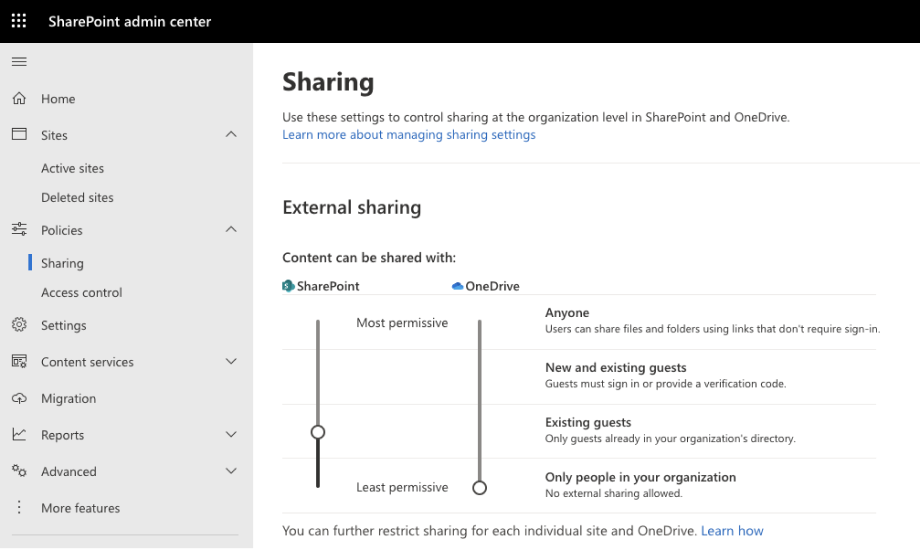Image resolution: width=920 pixels, height=549 pixels.
Task: Collapse the Sites section chevron
Action: (x=231, y=134)
